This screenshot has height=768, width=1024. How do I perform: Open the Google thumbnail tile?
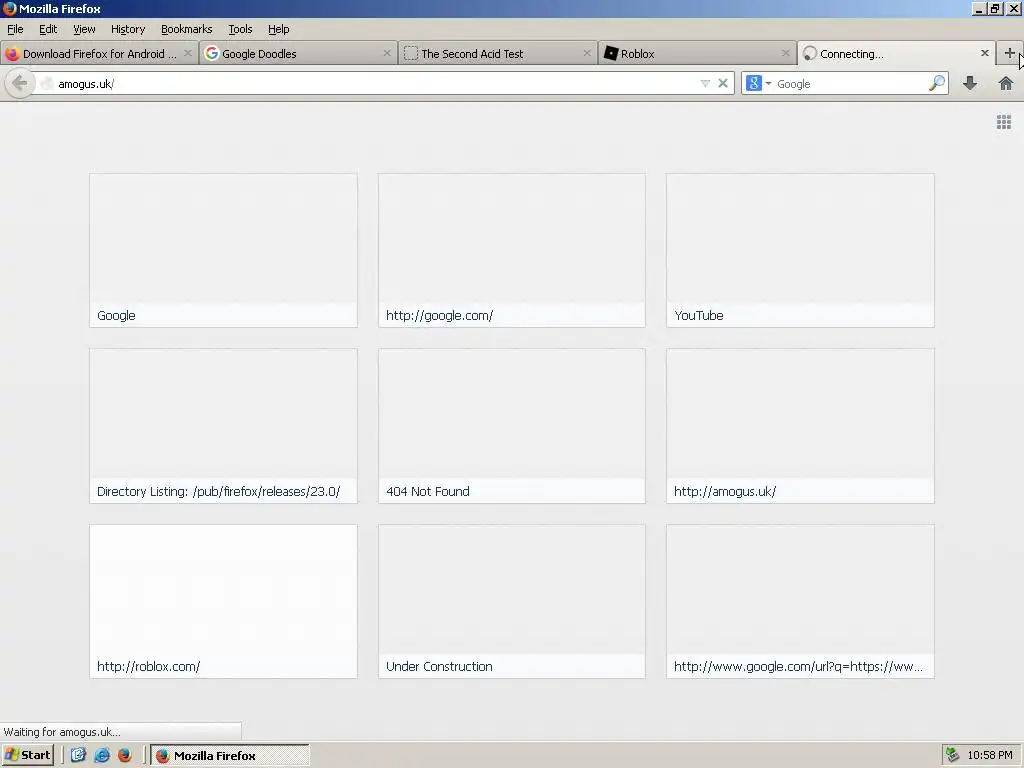pos(223,250)
